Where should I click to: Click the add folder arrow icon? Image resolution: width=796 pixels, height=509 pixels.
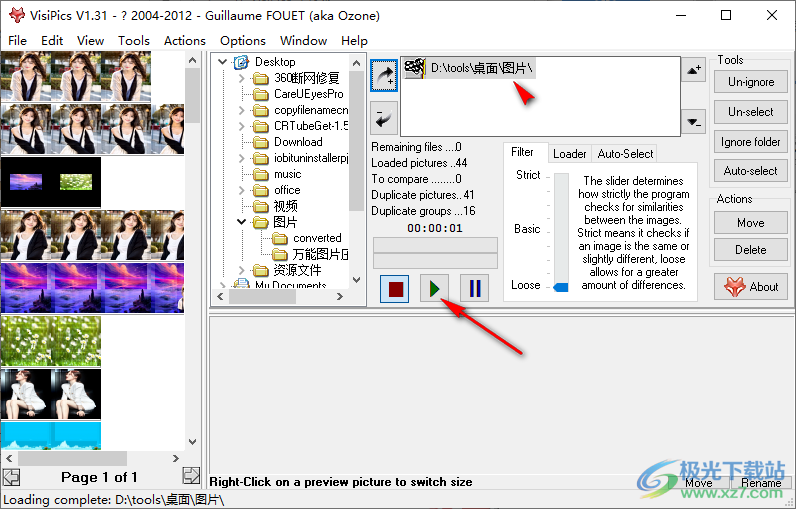click(x=384, y=75)
